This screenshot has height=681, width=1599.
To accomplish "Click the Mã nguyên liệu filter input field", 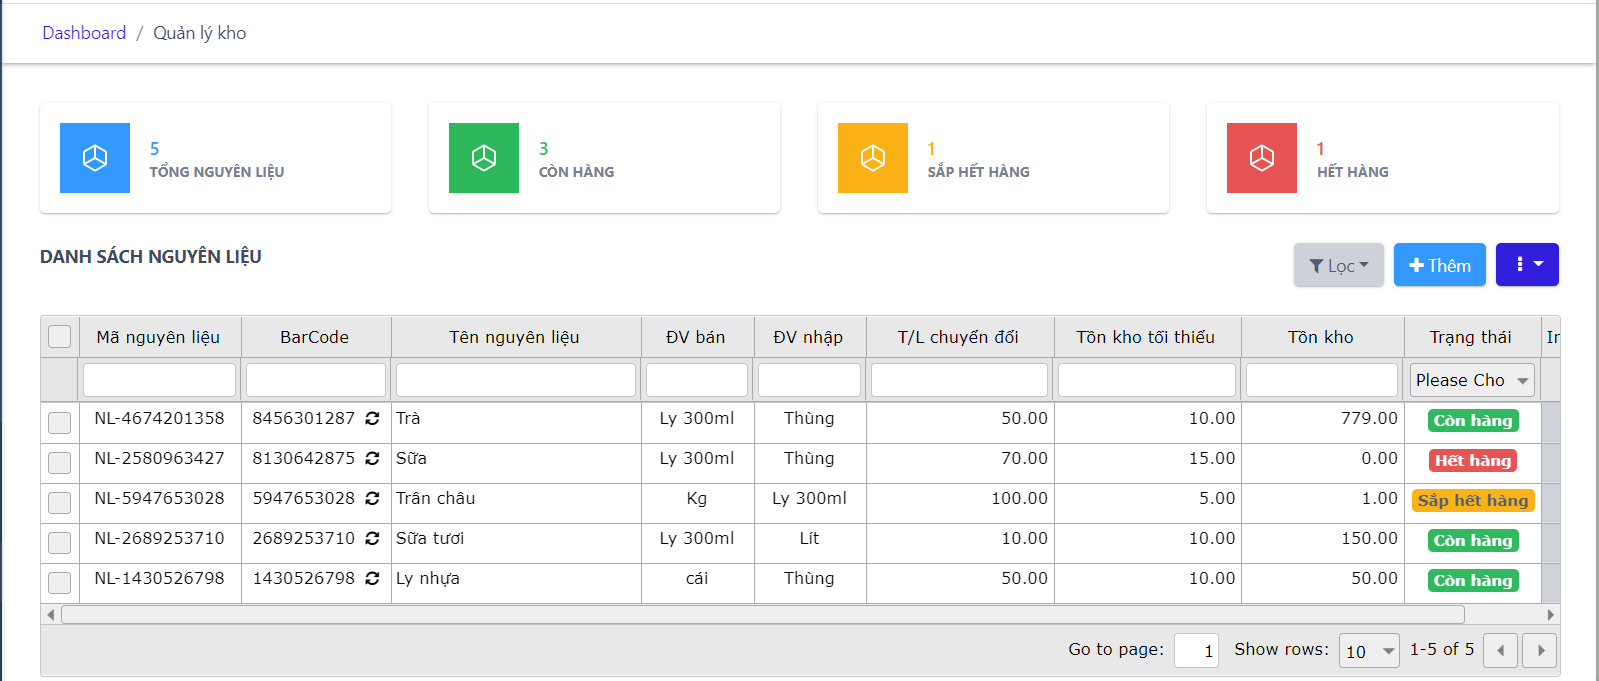I will (159, 380).
